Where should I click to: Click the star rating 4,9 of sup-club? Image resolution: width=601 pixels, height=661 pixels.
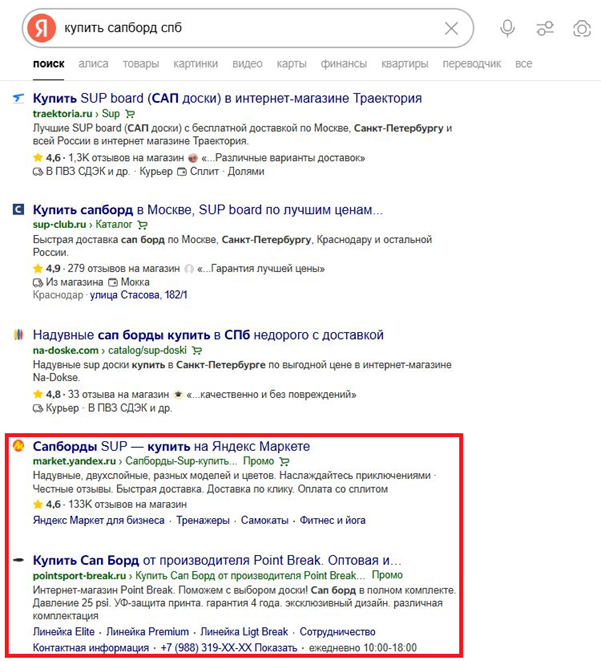(47, 269)
